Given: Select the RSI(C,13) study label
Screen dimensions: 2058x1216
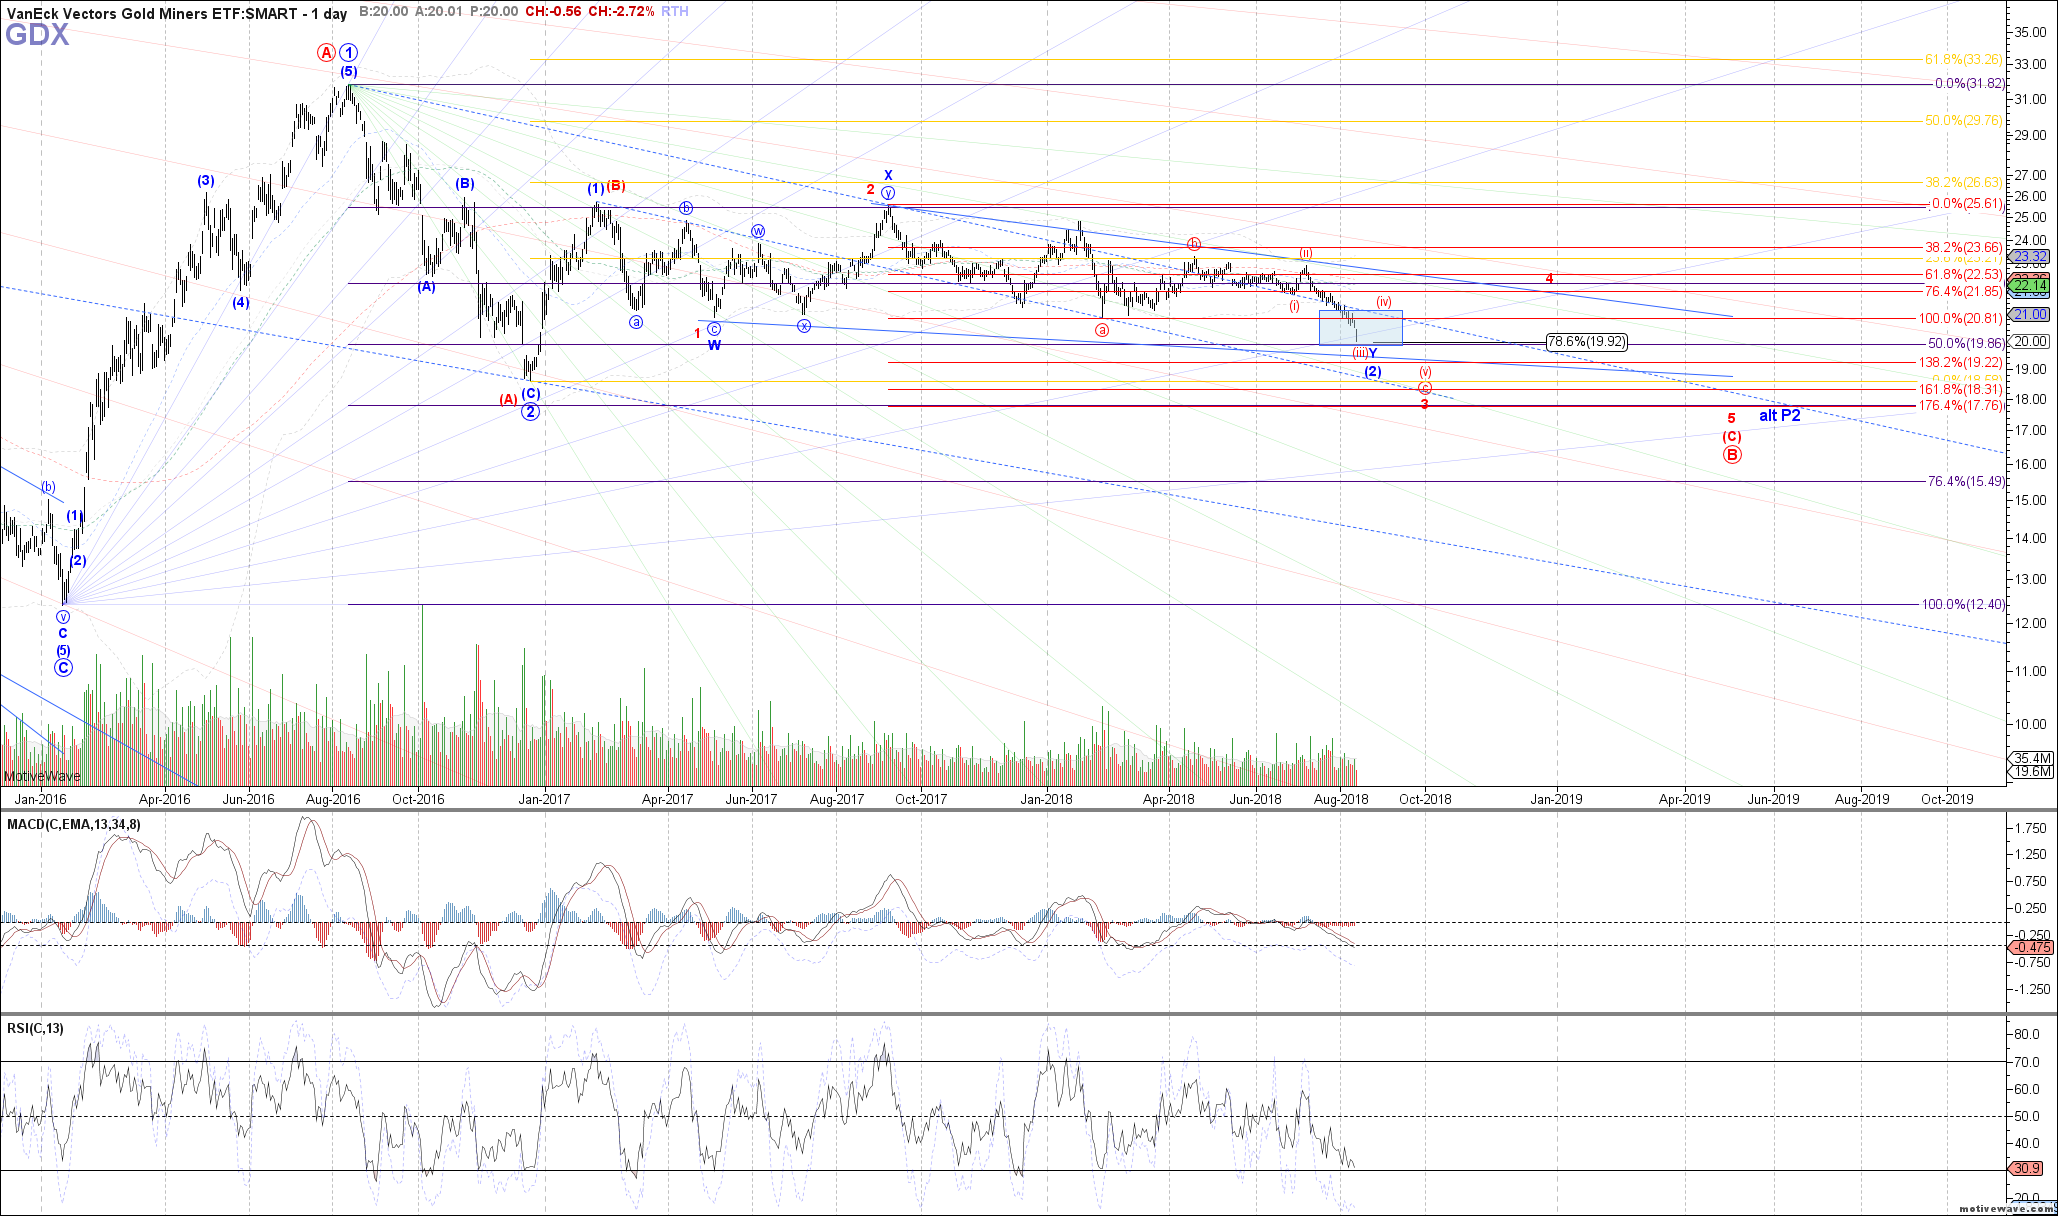Looking at the screenshot, I should click(35, 1028).
